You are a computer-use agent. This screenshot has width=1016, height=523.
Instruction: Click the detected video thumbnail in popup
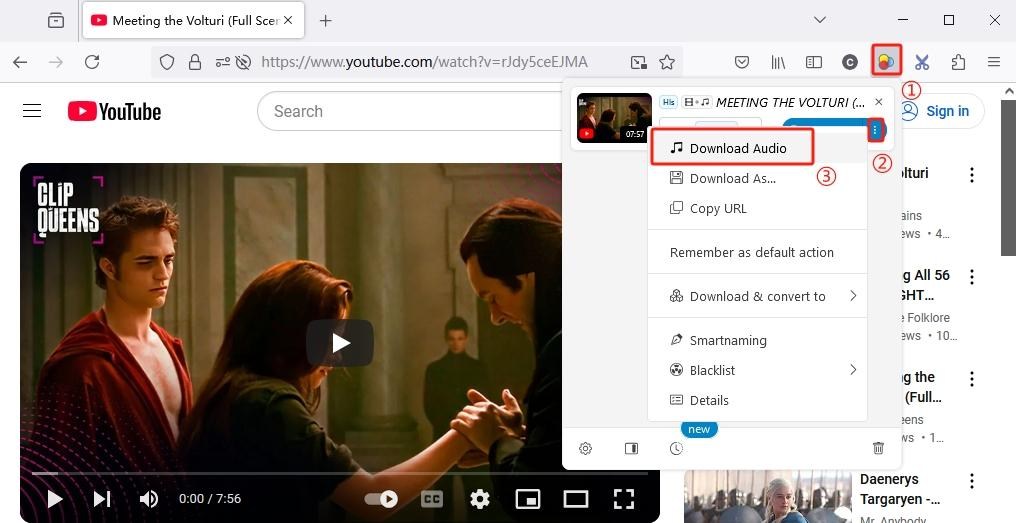coord(614,118)
